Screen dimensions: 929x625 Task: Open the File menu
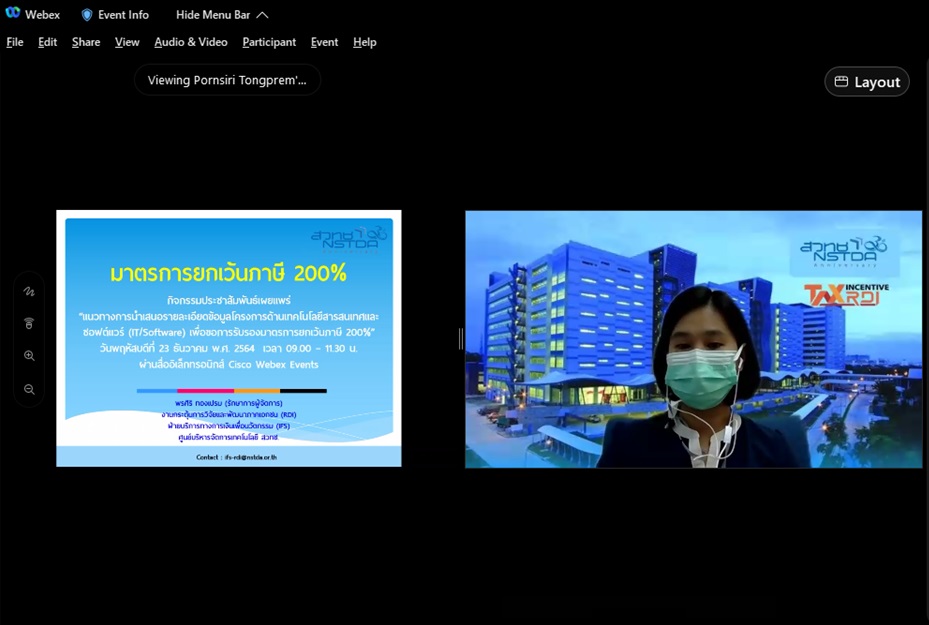(x=15, y=42)
